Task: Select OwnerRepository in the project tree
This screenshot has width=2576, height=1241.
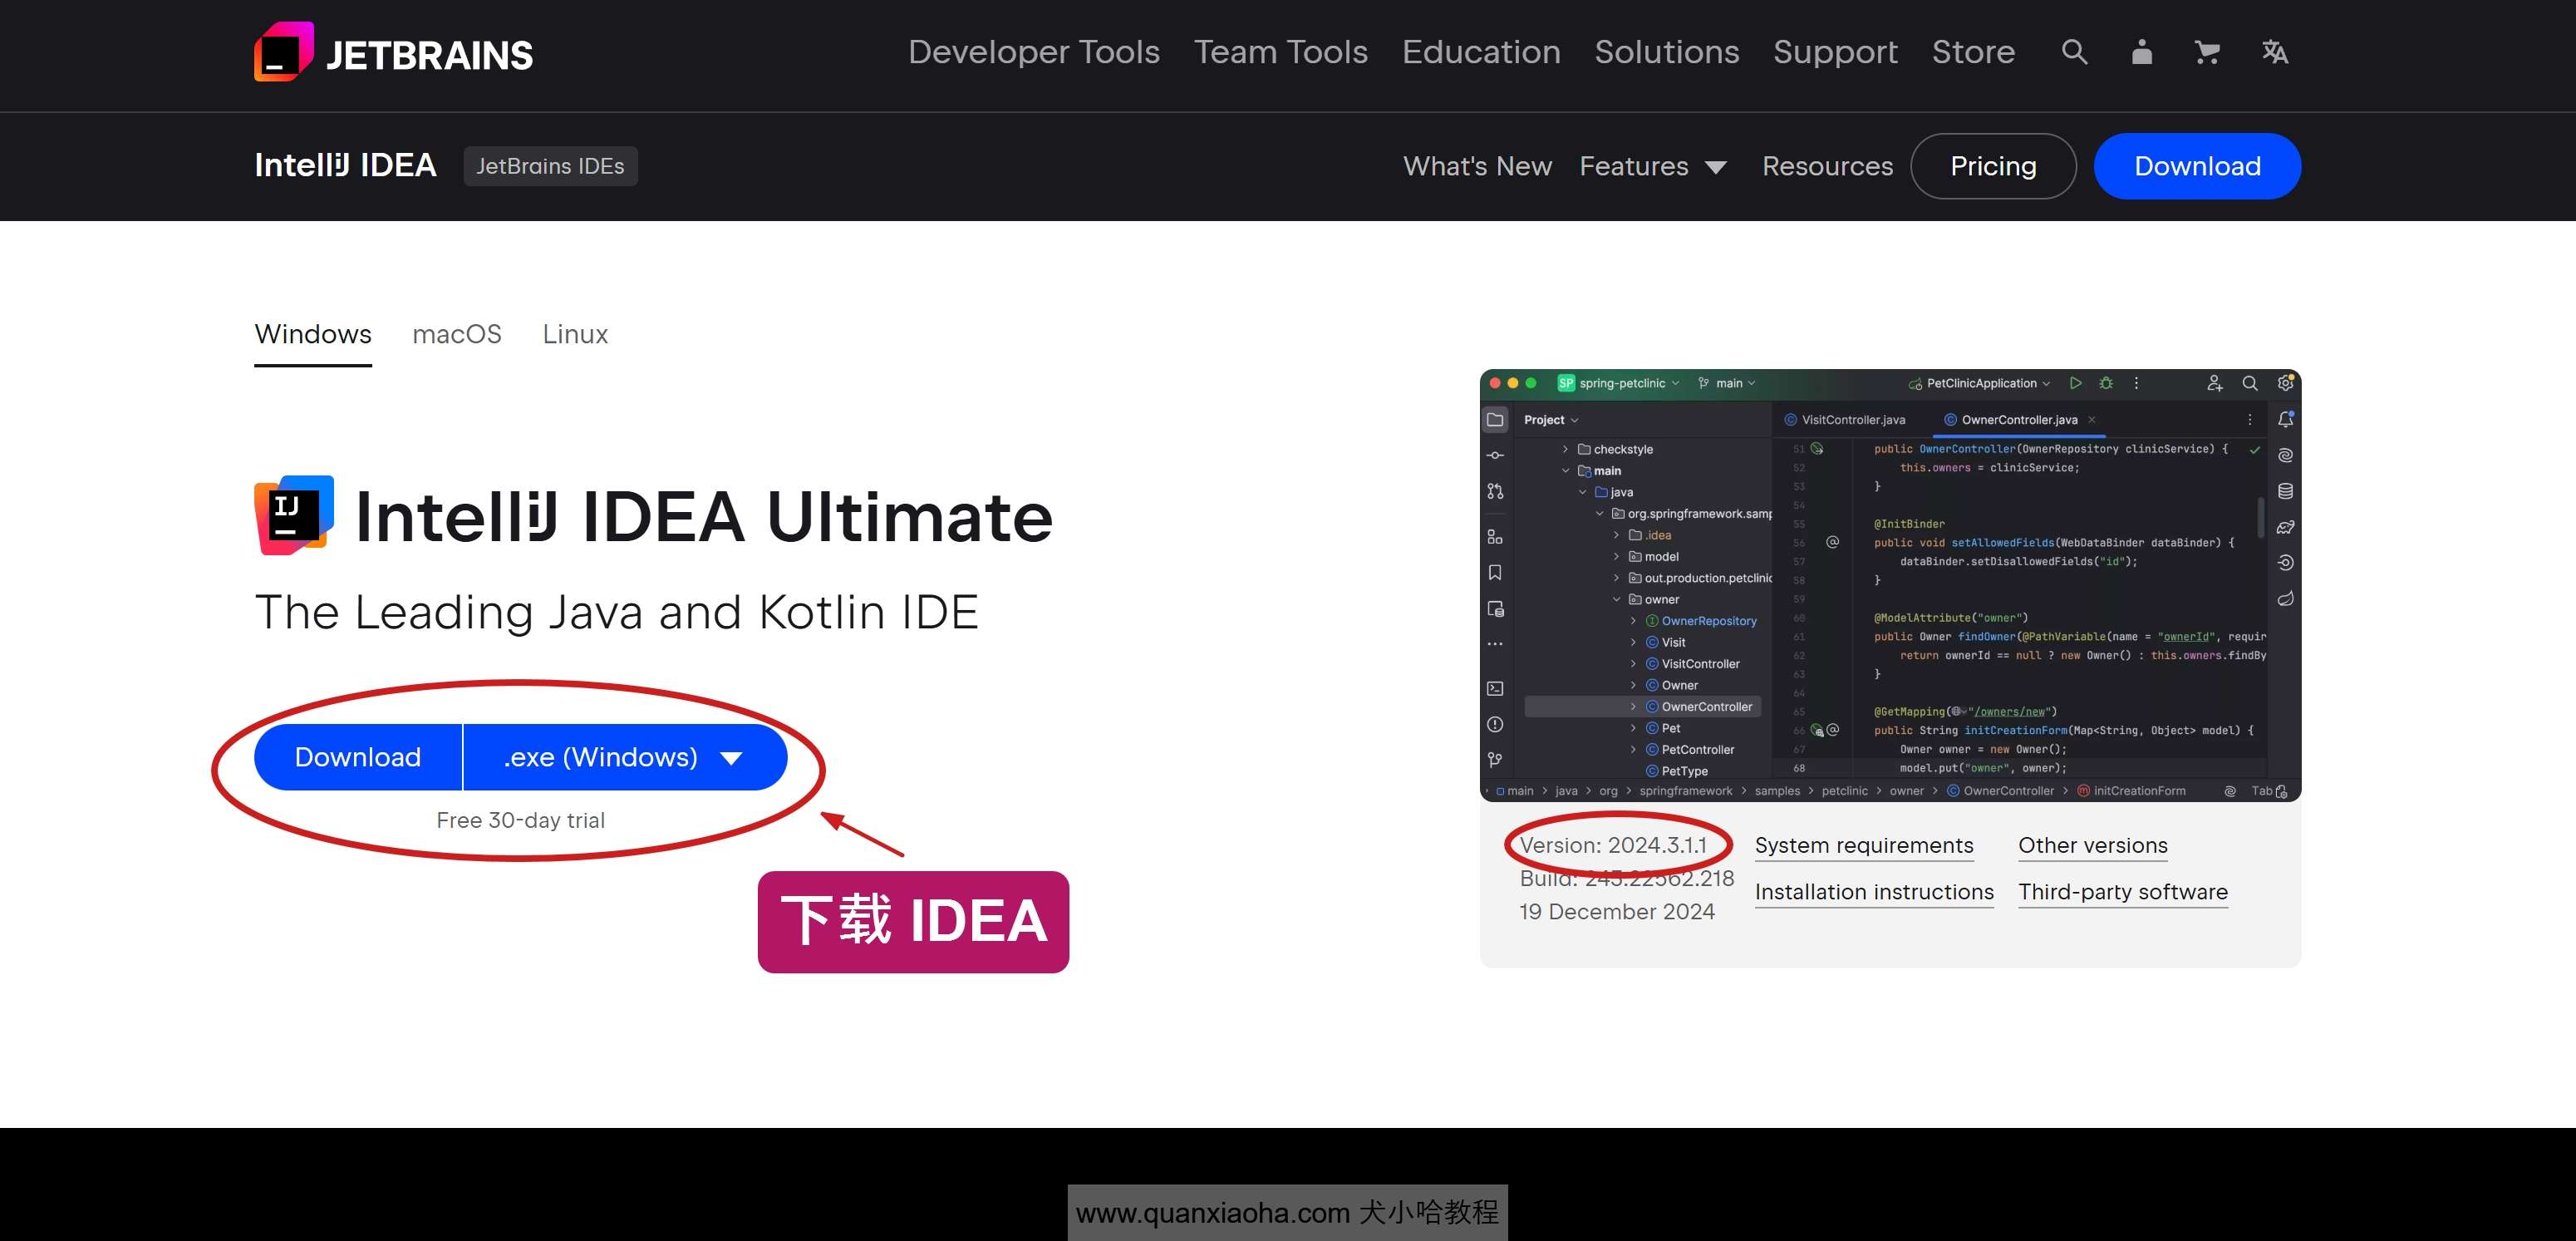Action: pos(1708,621)
